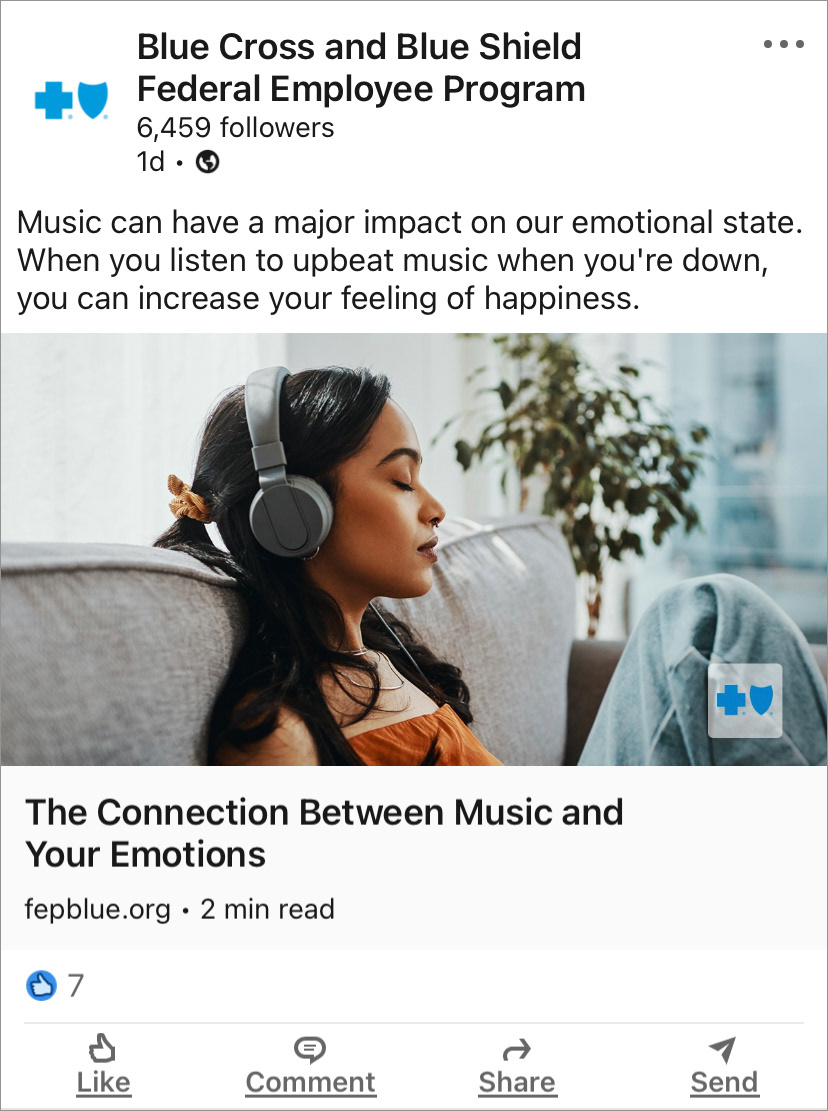The width and height of the screenshot is (828, 1111).
Task: Click the blue like reaction badge
Action: click(41, 985)
